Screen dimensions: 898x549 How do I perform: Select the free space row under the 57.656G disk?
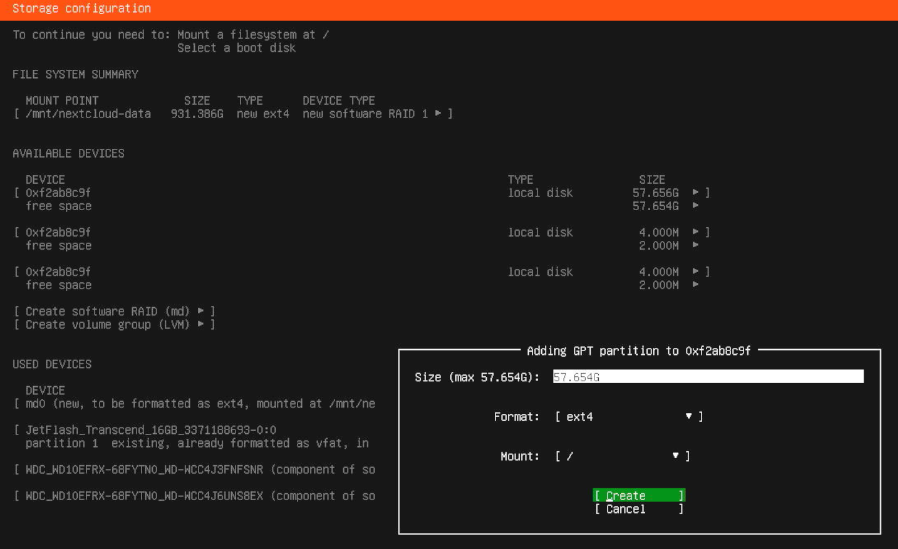(58, 206)
